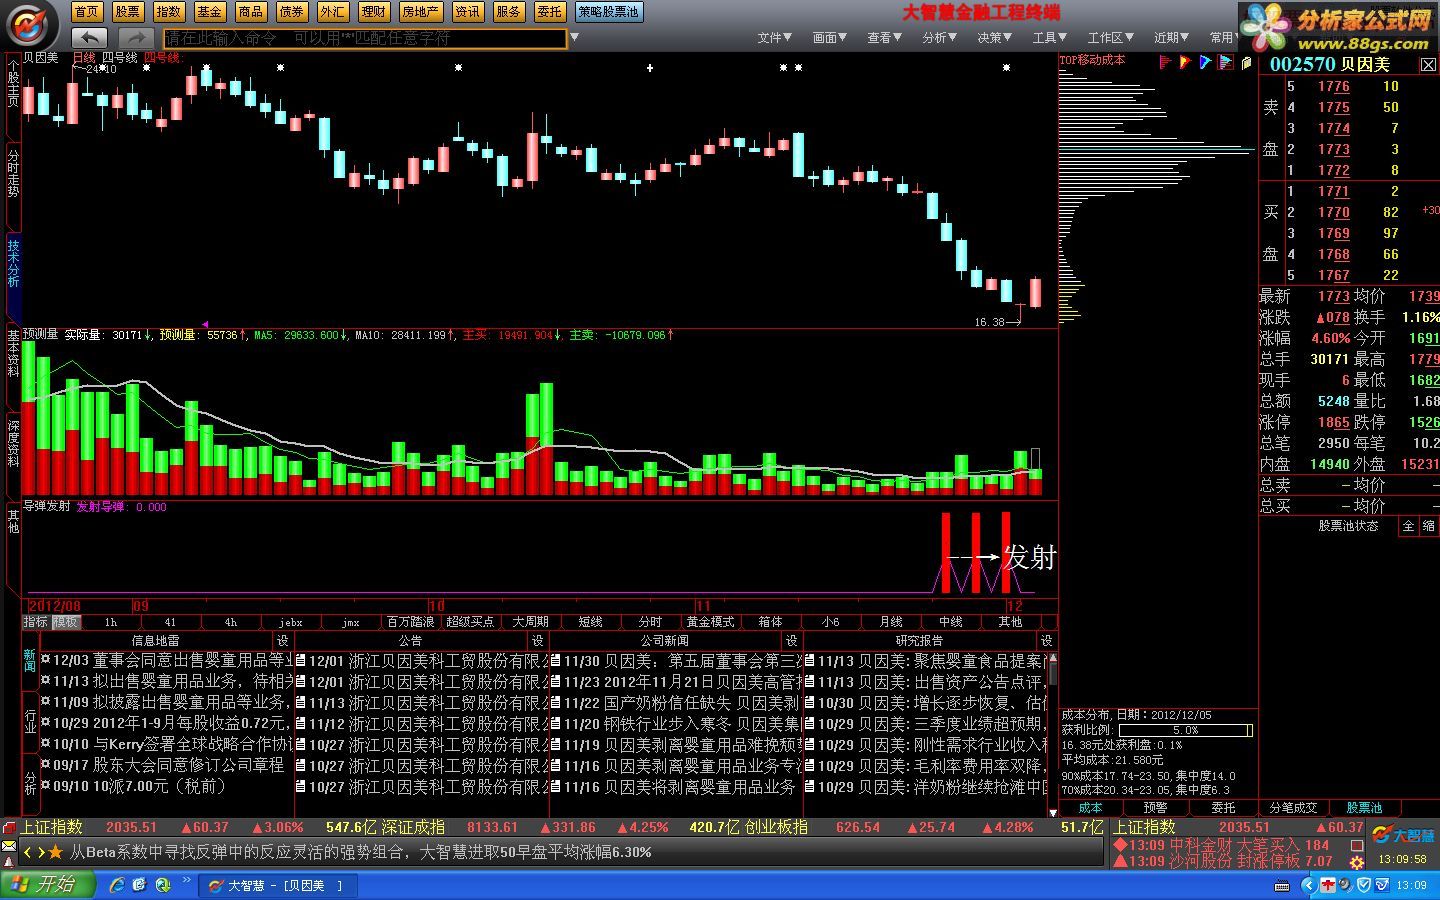Expand the 决策 menu
This screenshot has height=900, width=1440.
(995, 38)
